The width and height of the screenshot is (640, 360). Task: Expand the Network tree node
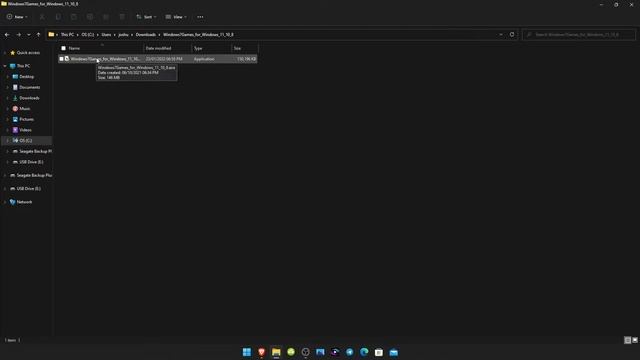[x=5, y=202]
